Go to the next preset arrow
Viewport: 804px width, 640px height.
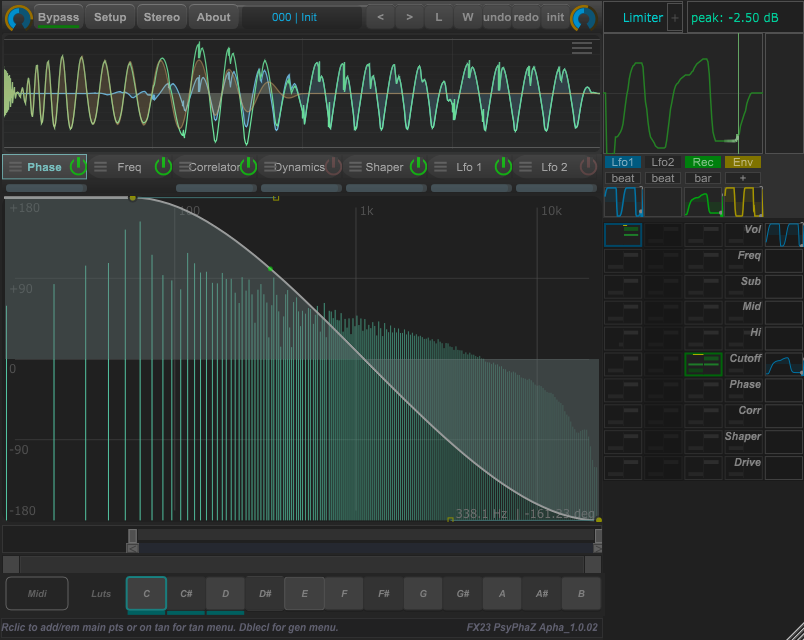click(x=407, y=17)
